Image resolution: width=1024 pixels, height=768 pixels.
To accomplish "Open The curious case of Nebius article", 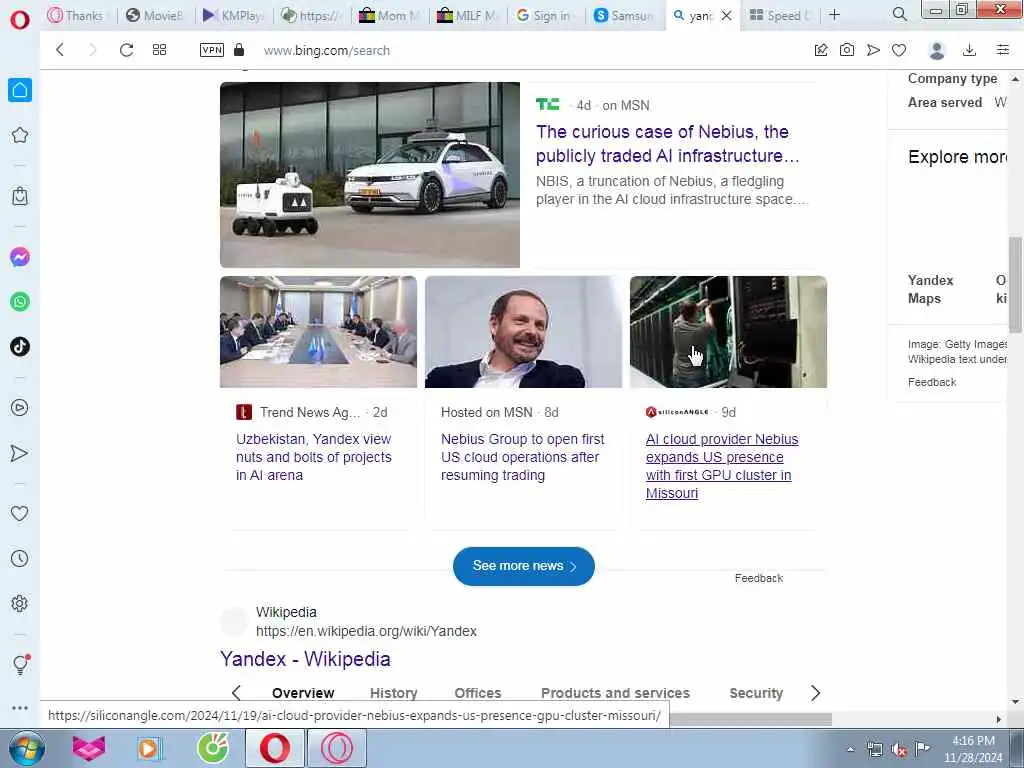I will tap(667, 144).
